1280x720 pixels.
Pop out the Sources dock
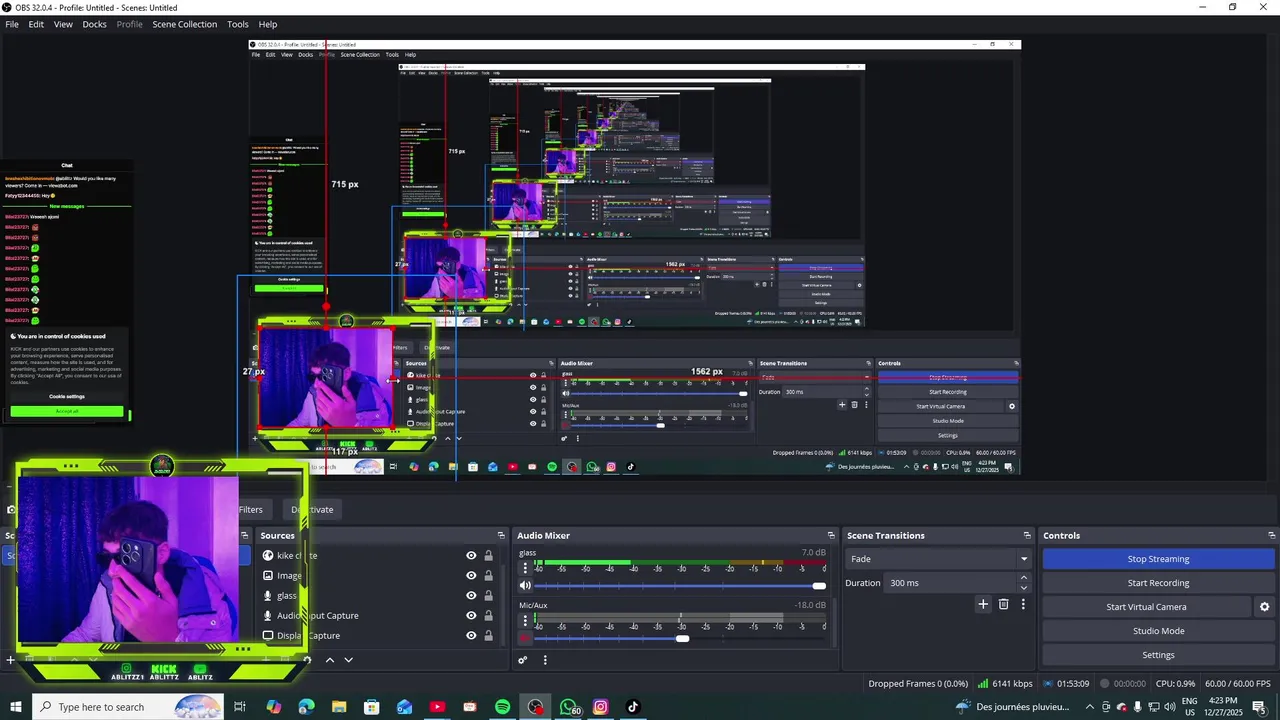coord(502,536)
